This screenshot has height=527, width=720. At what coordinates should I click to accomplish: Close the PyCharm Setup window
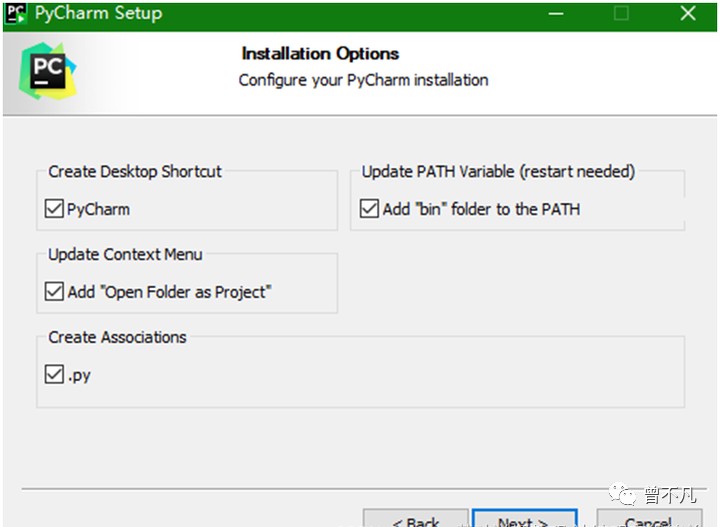pos(688,13)
